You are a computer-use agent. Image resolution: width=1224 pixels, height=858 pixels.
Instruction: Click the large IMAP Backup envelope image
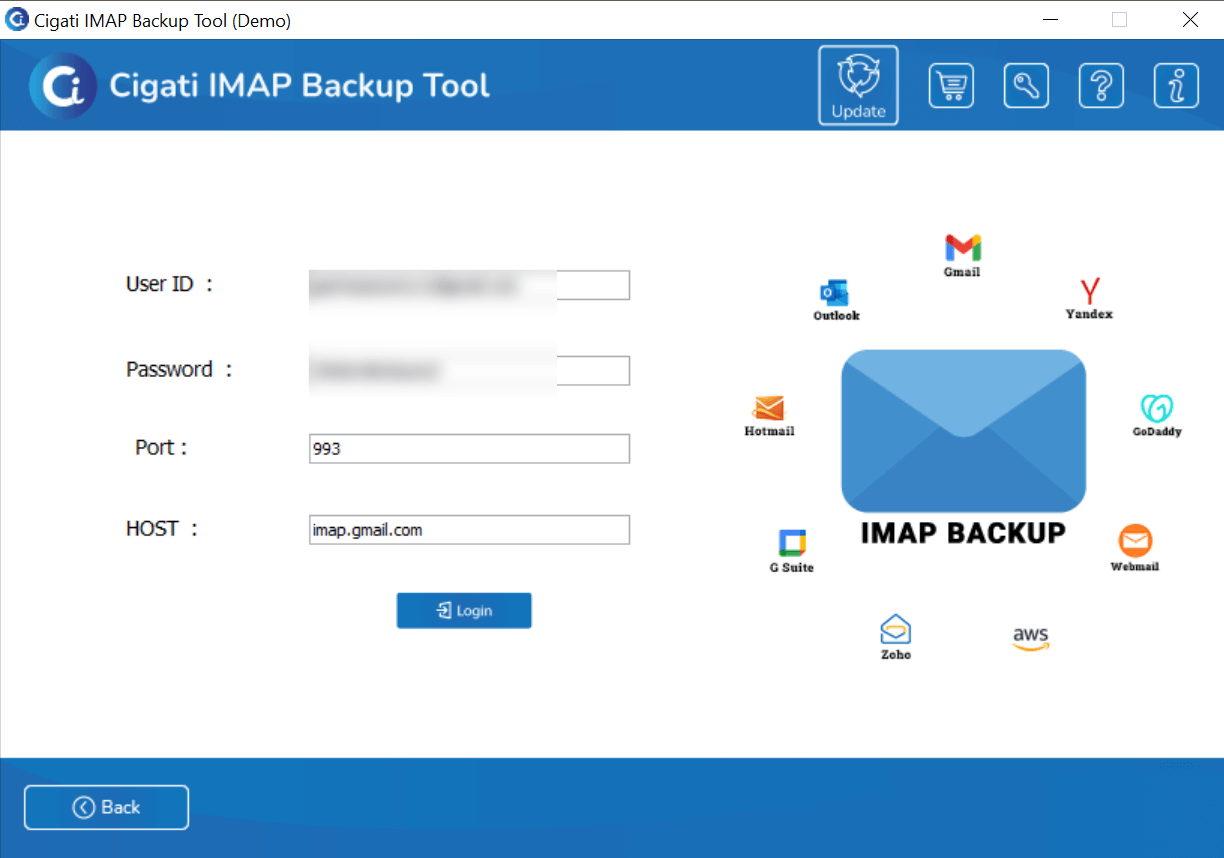(964, 431)
